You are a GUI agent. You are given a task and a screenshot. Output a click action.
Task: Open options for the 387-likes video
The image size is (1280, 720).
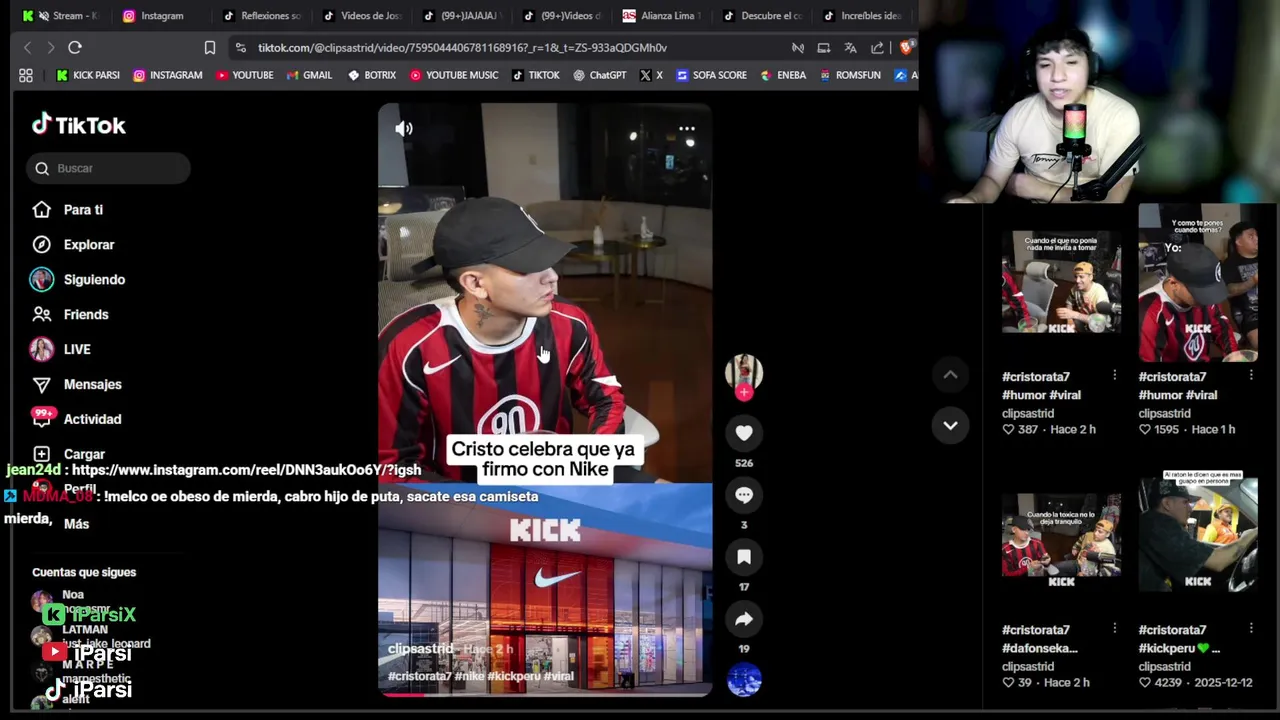(x=1114, y=375)
